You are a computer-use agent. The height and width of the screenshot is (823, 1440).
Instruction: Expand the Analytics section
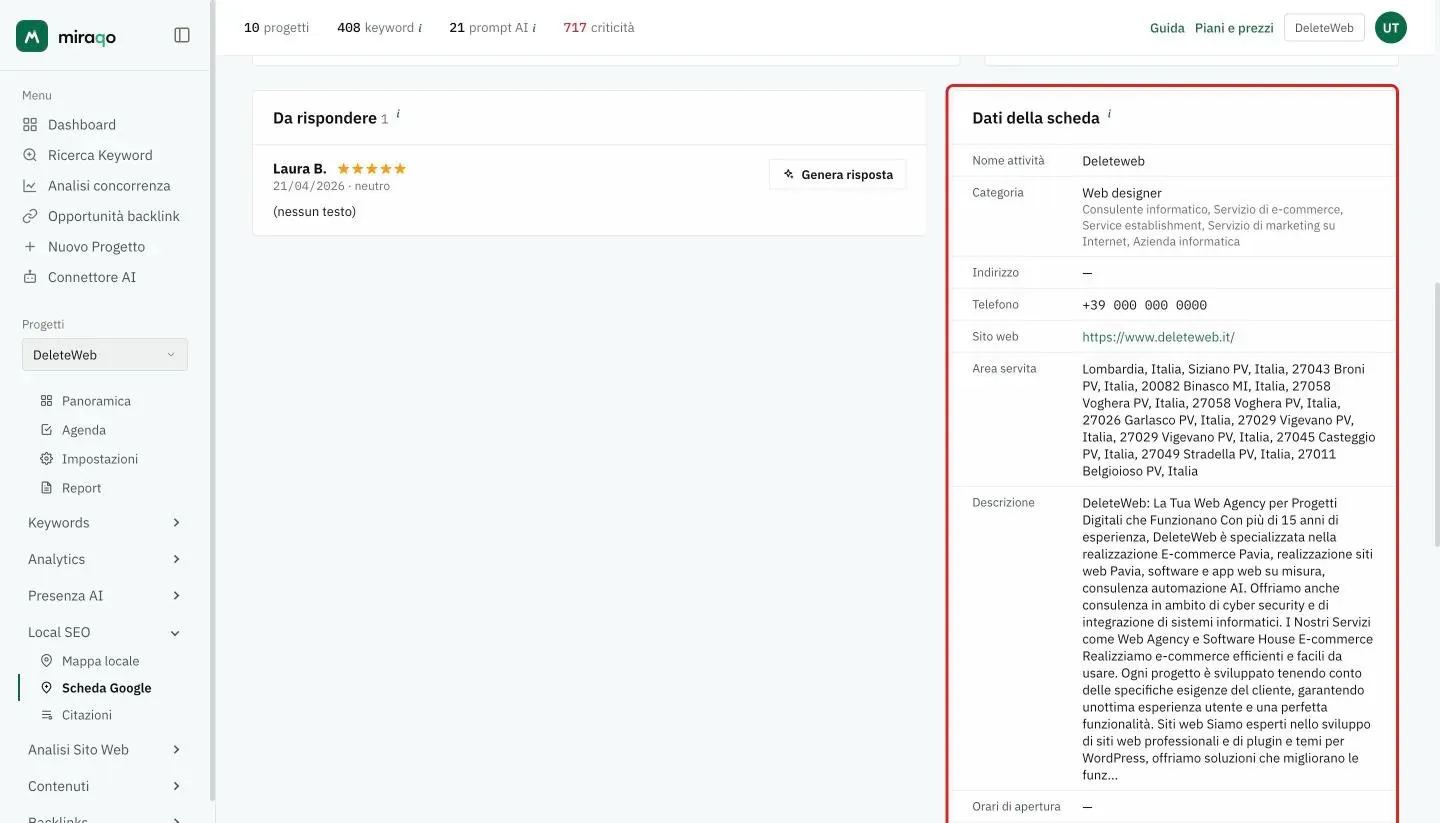105,559
